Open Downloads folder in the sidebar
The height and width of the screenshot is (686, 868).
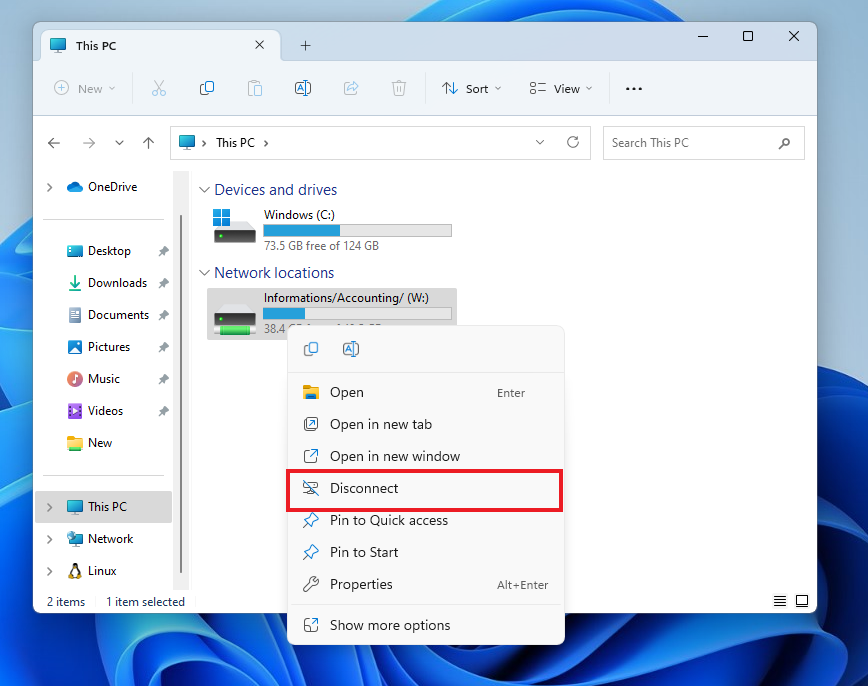click(117, 283)
